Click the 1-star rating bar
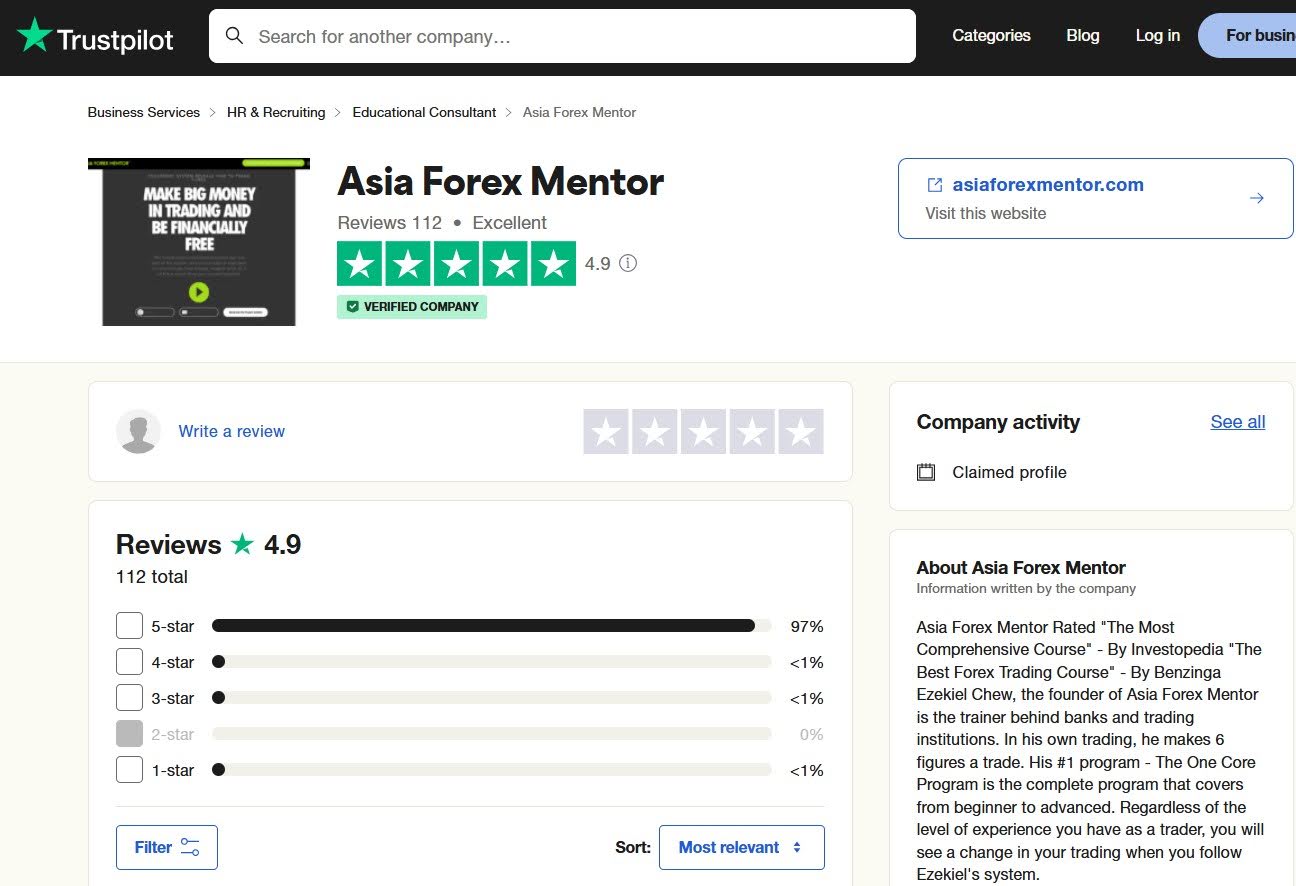Screen dimensions: 1296x886 [492, 770]
